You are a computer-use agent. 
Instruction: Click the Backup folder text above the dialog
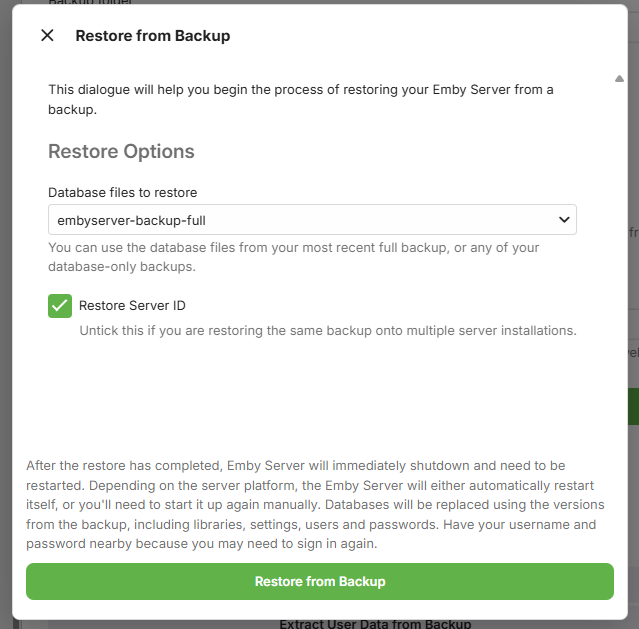pyautogui.click(x=90, y=2)
